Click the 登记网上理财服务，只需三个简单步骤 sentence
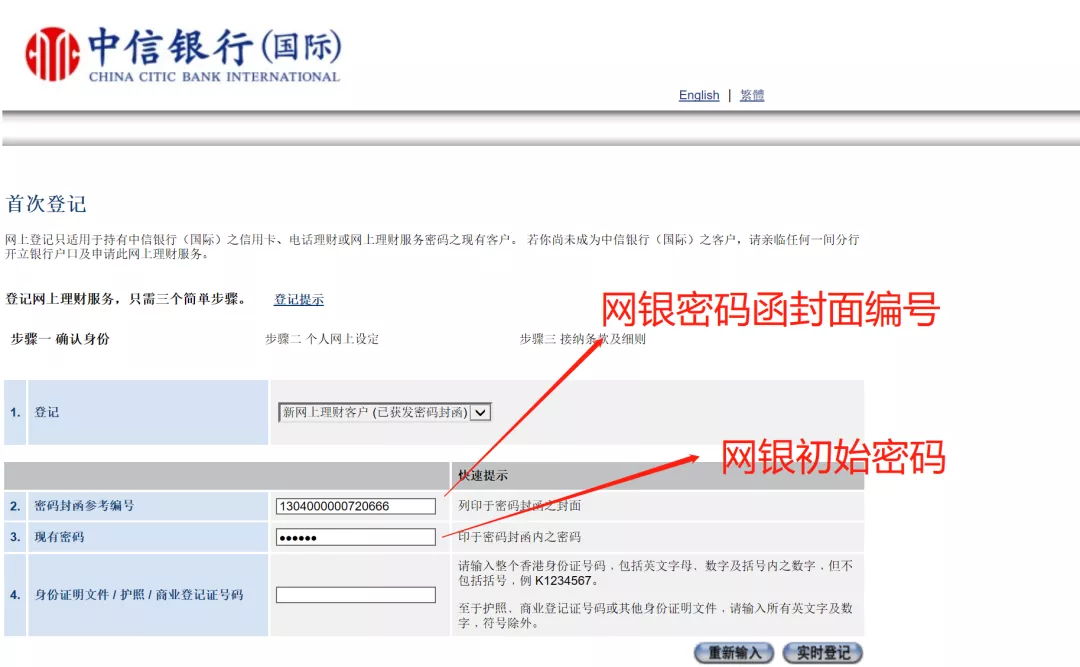The height and width of the screenshot is (667, 1080). tap(126, 299)
